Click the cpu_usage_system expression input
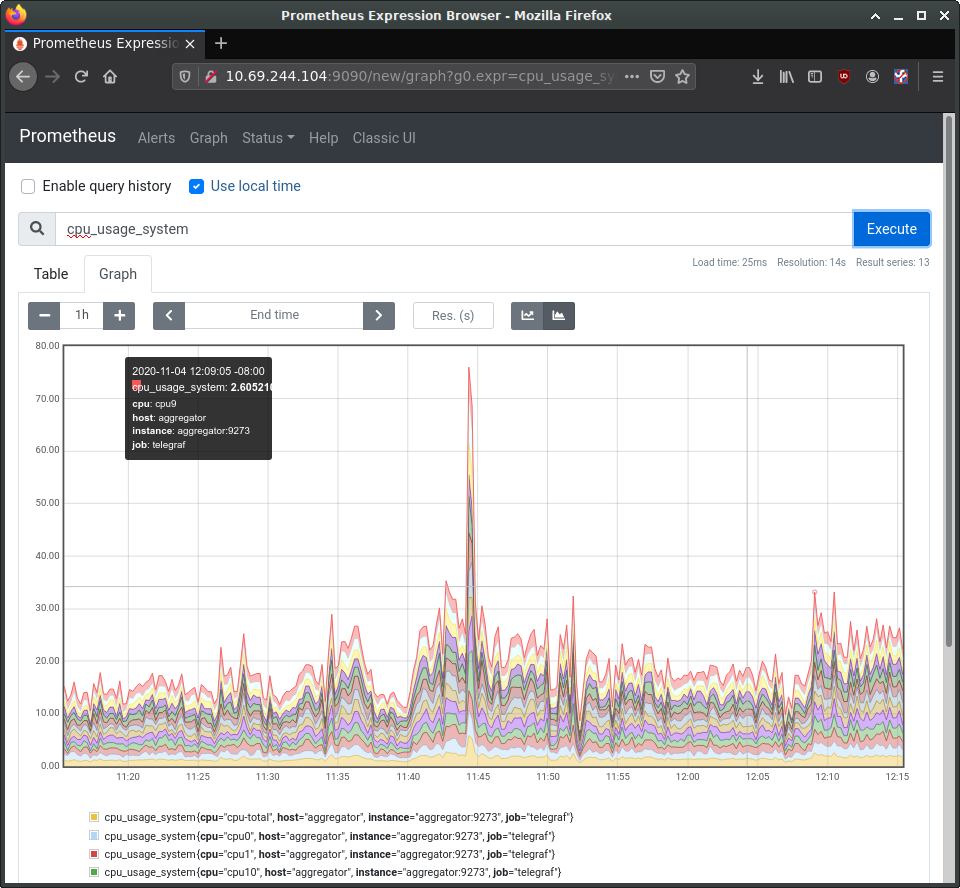Image resolution: width=960 pixels, height=888 pixels. [454, 229]
